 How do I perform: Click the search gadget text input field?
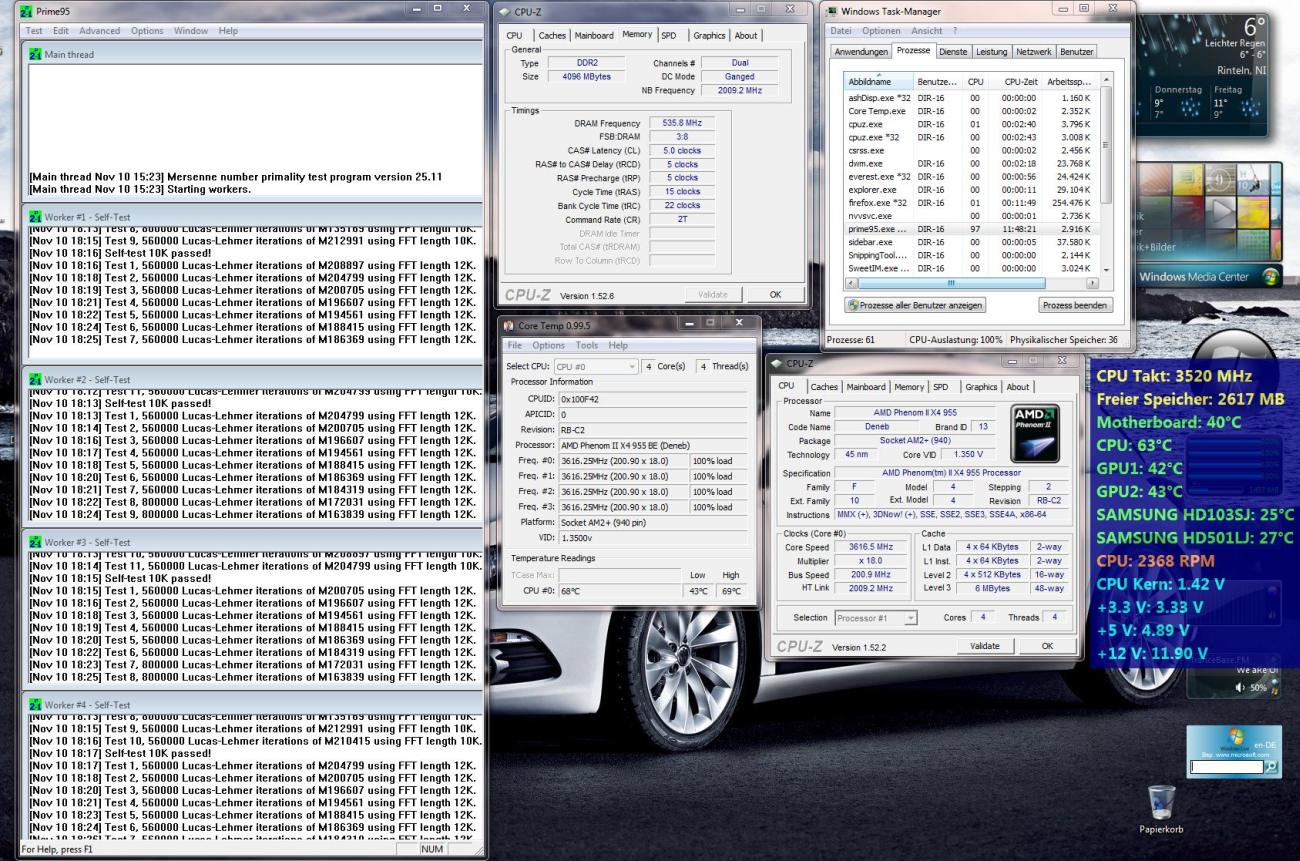1226,768
